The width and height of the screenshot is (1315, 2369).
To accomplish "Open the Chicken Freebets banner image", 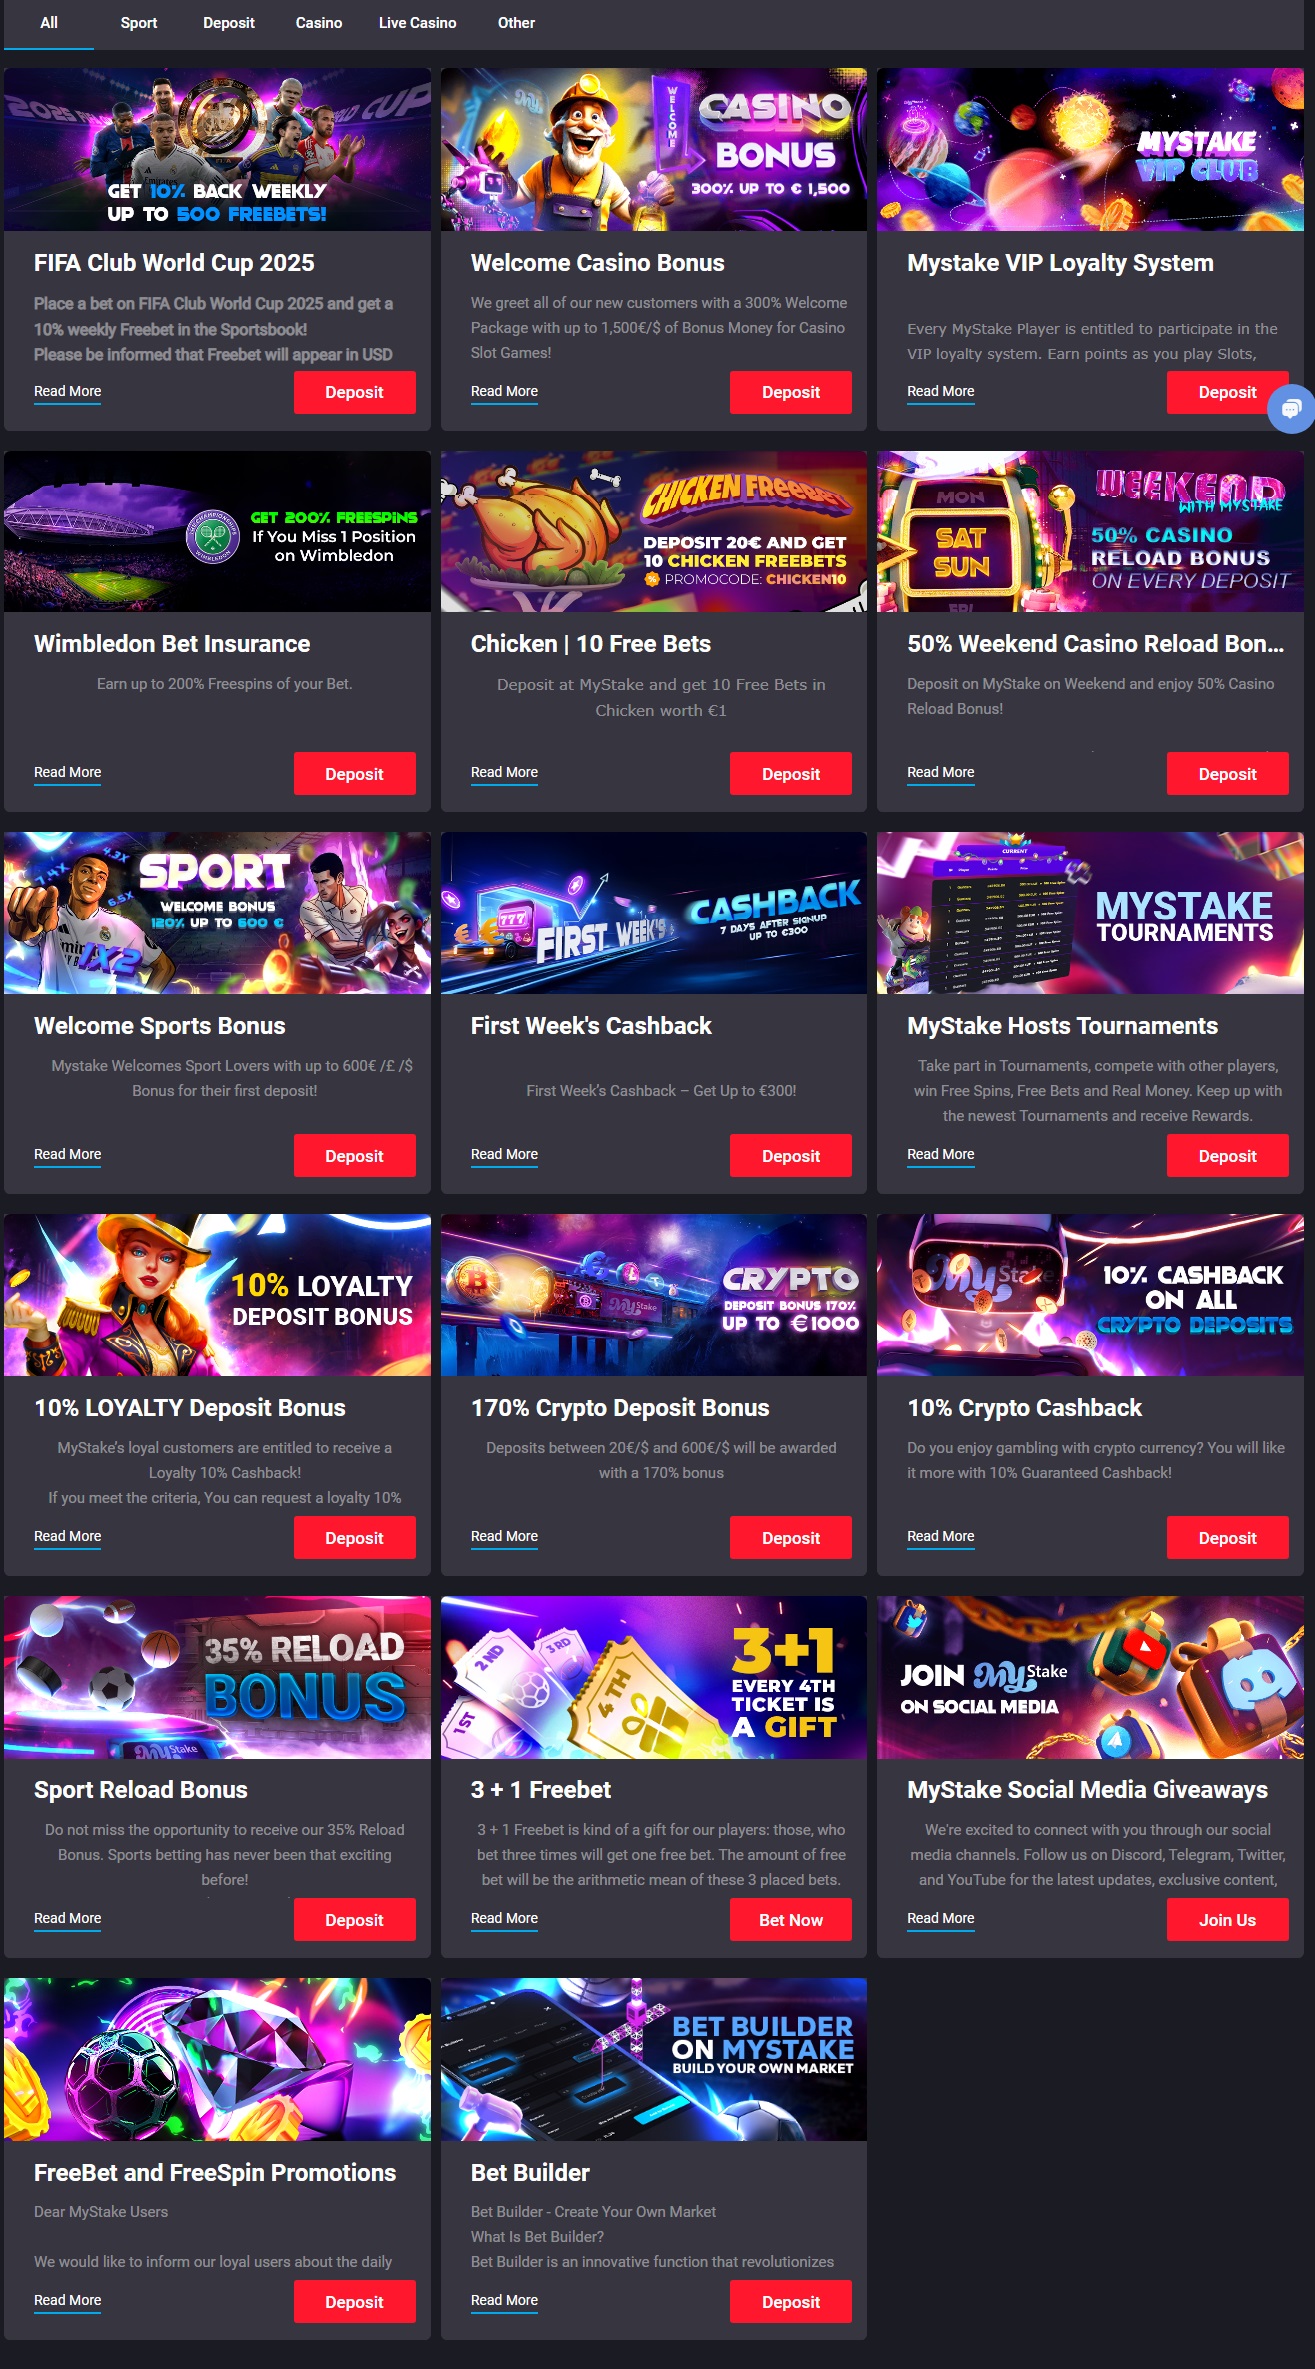I will tap(654, 531).
